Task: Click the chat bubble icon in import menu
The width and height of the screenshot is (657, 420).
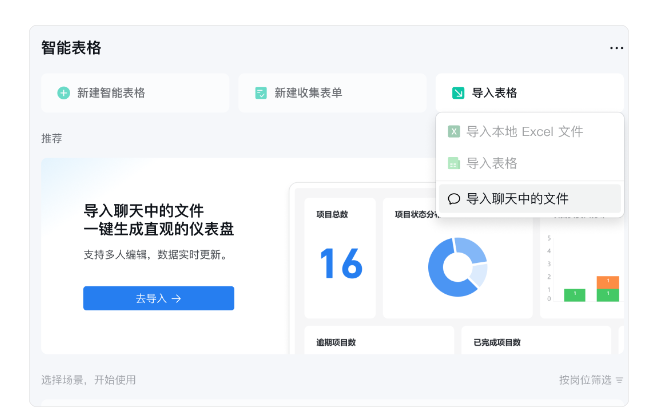Action: point(454,199)
